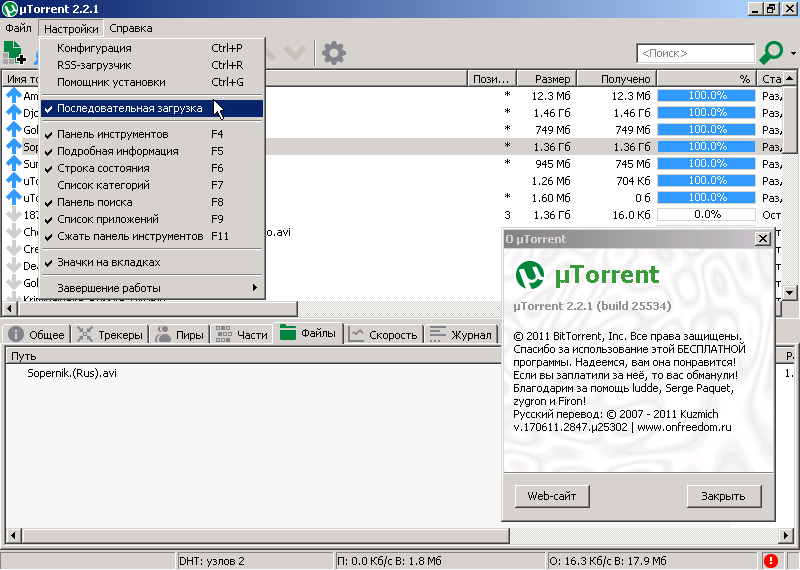Open search engine dropdown arrow beside magnifier
The image size is (800, 570).
click(x=791, y=52)
